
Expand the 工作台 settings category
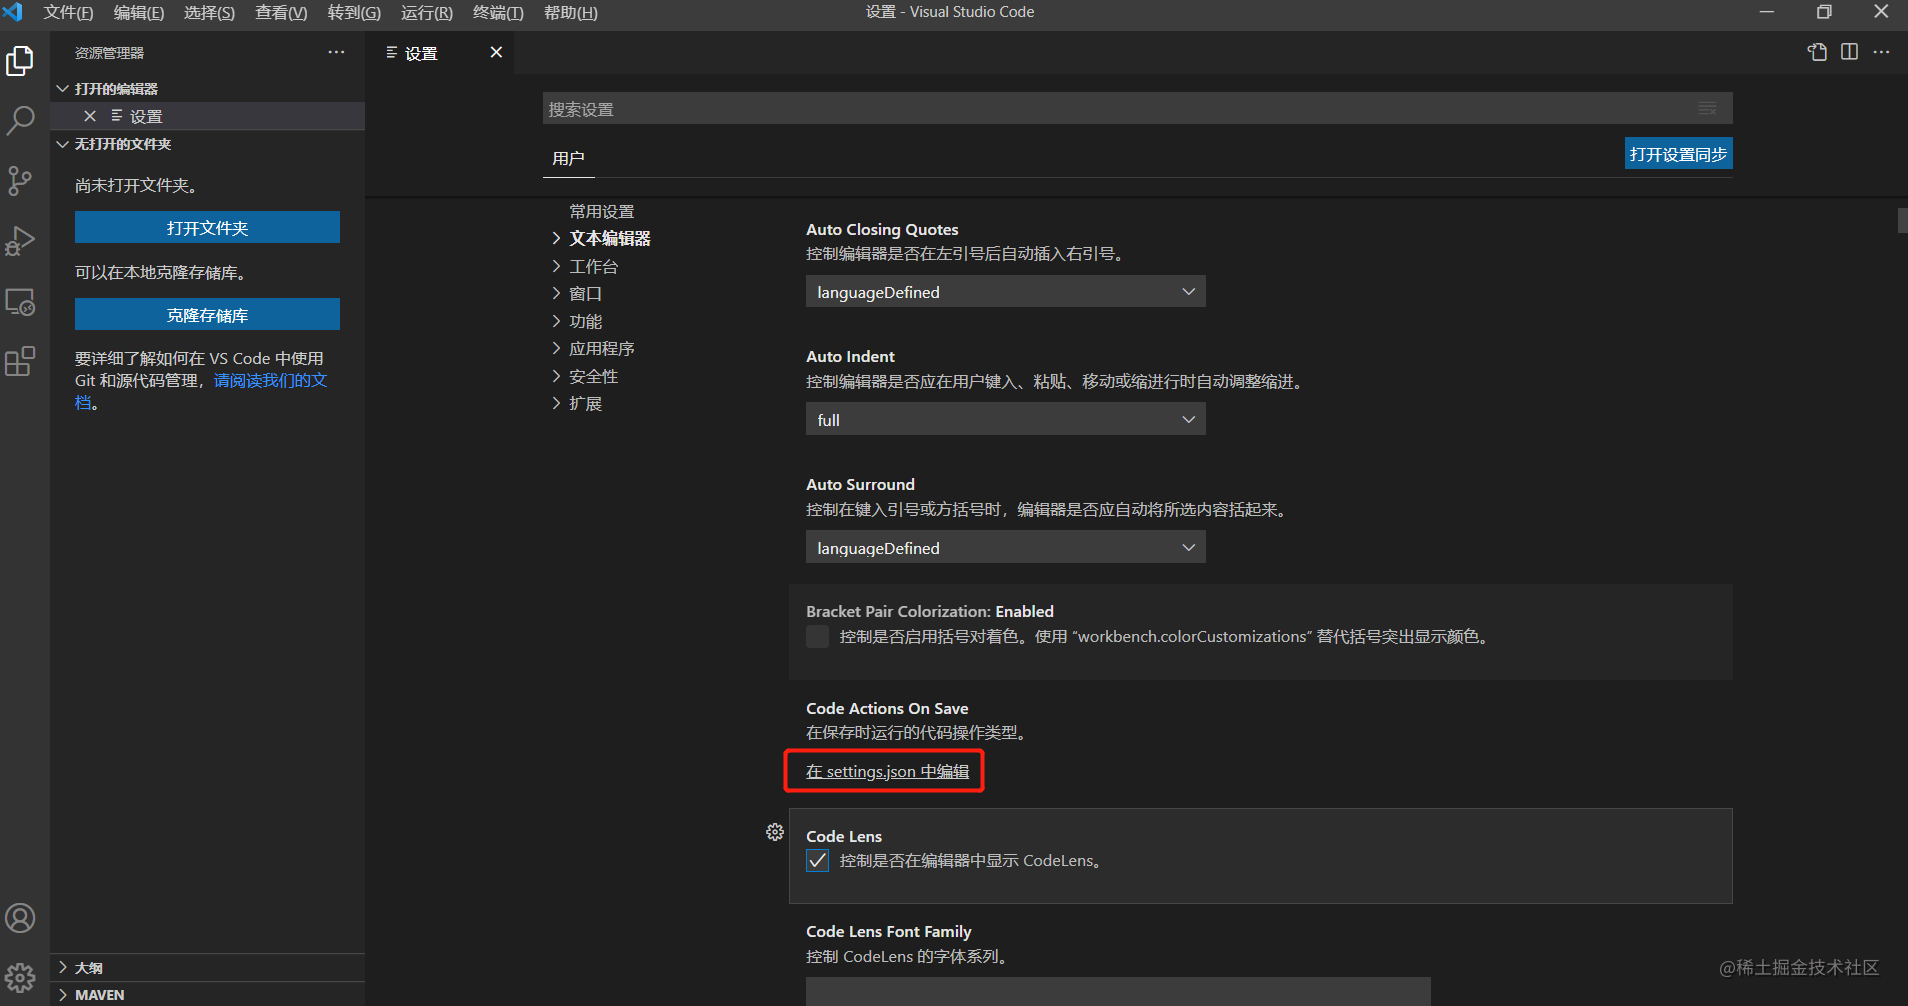tap(557, 266)
